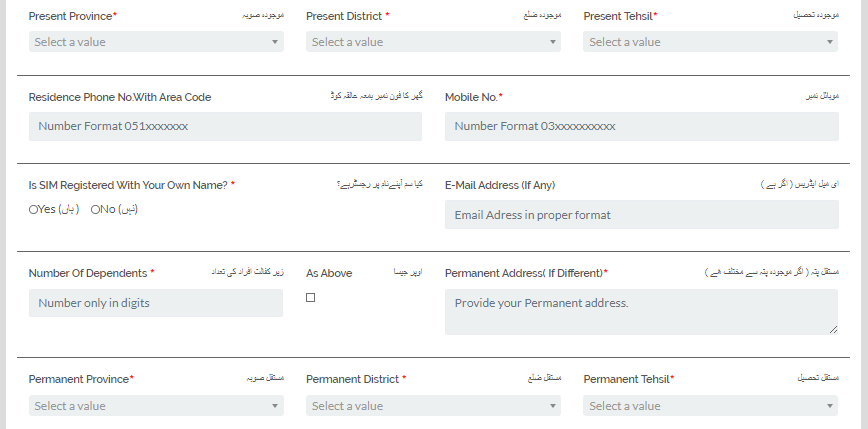
Task: Select Yes for SIM registered question
Action: tap(35, 210)
